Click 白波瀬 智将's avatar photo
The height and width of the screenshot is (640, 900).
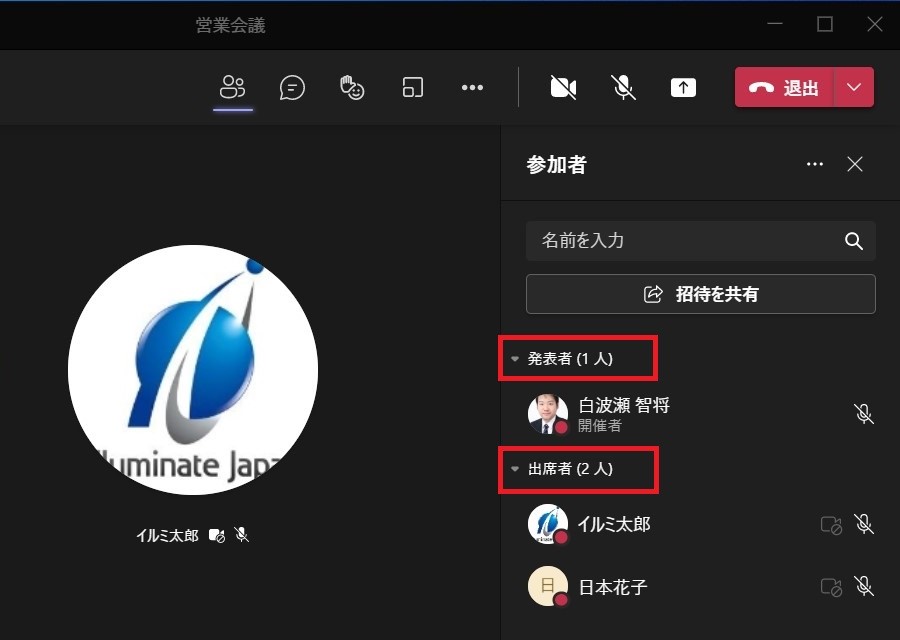click(x=548, y=414)
